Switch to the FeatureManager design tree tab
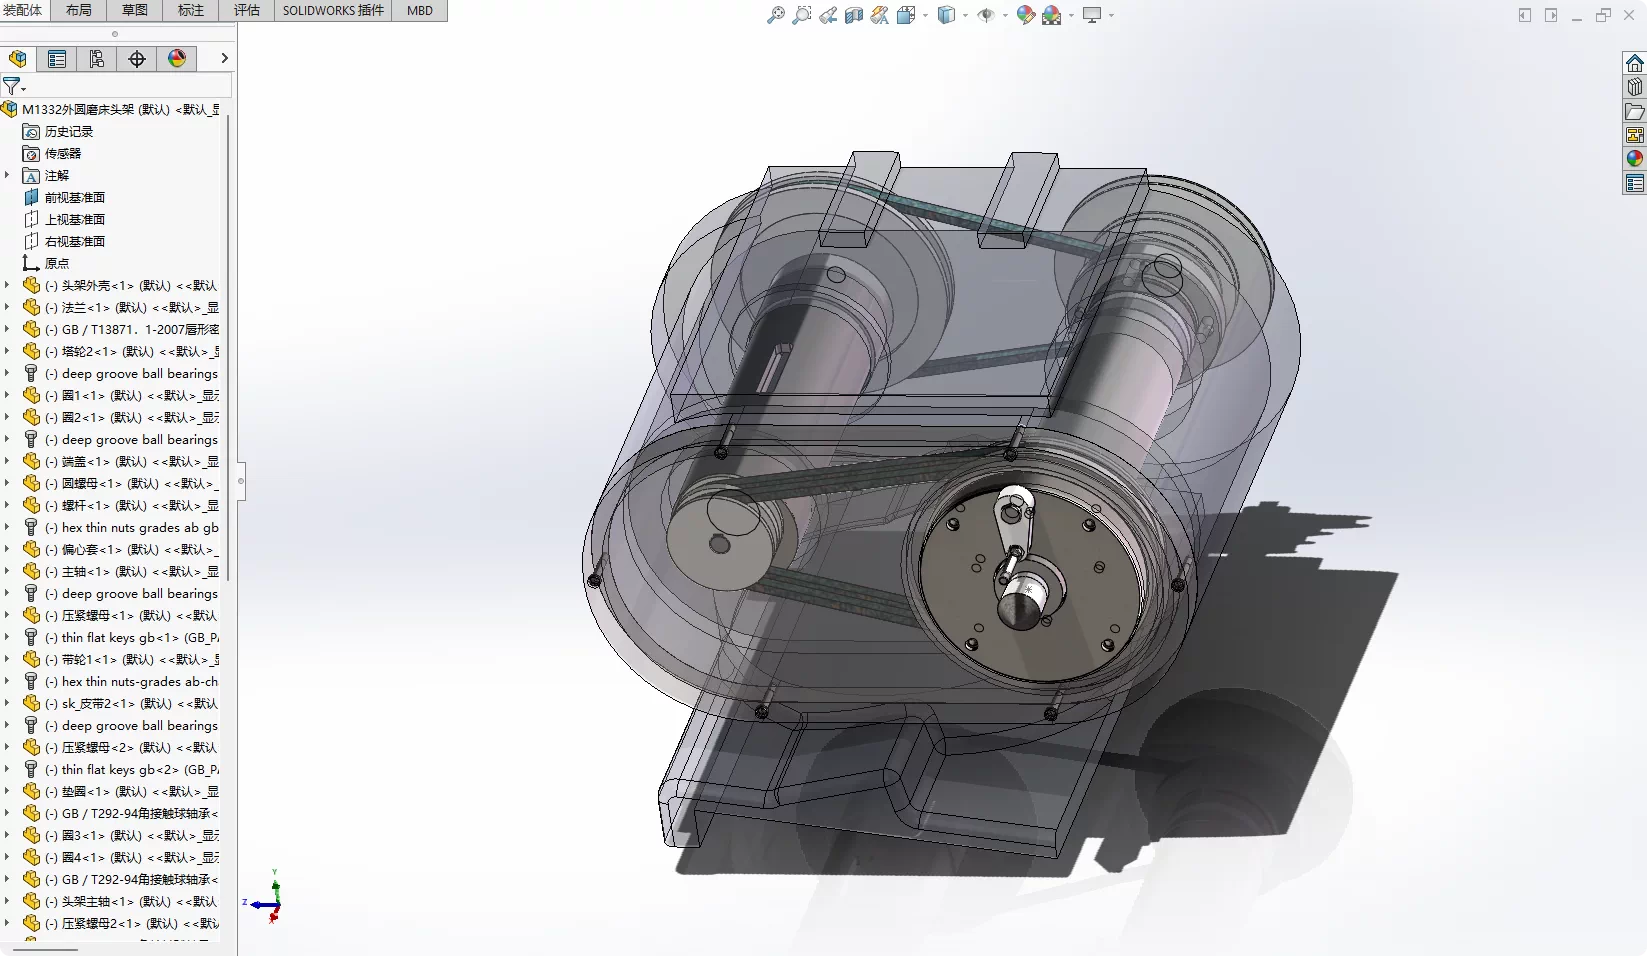Image resolution: width=1647 pixels, height=956 pixels. click(x=18, y=59)
